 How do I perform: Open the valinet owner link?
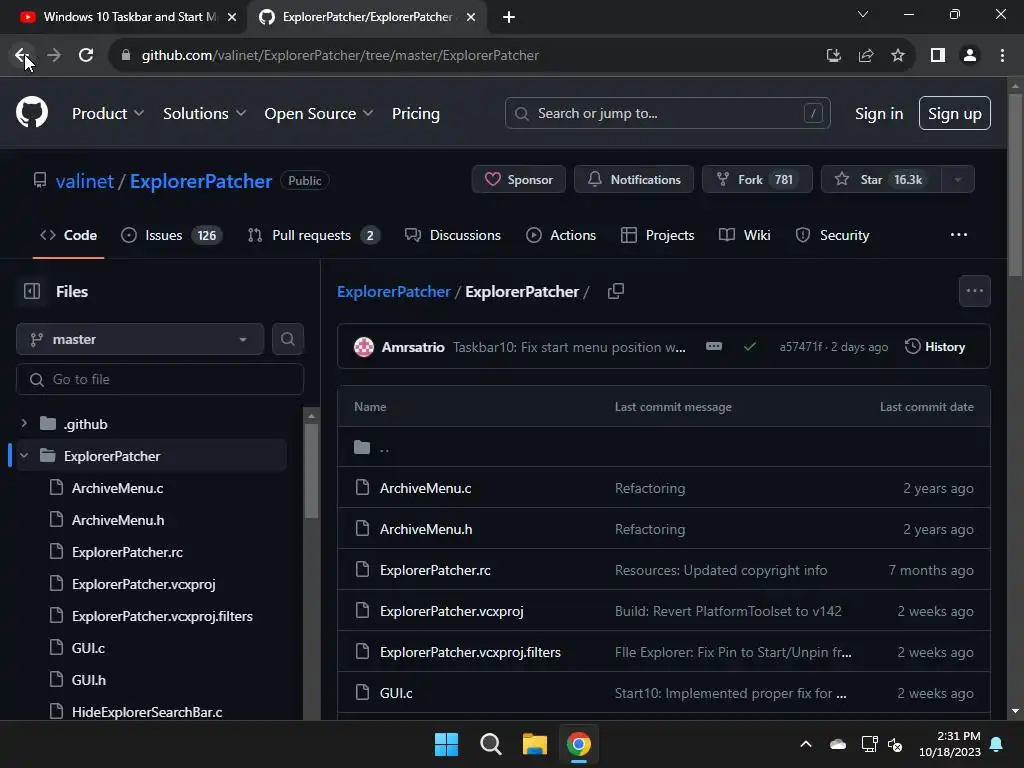pos(85,181)
